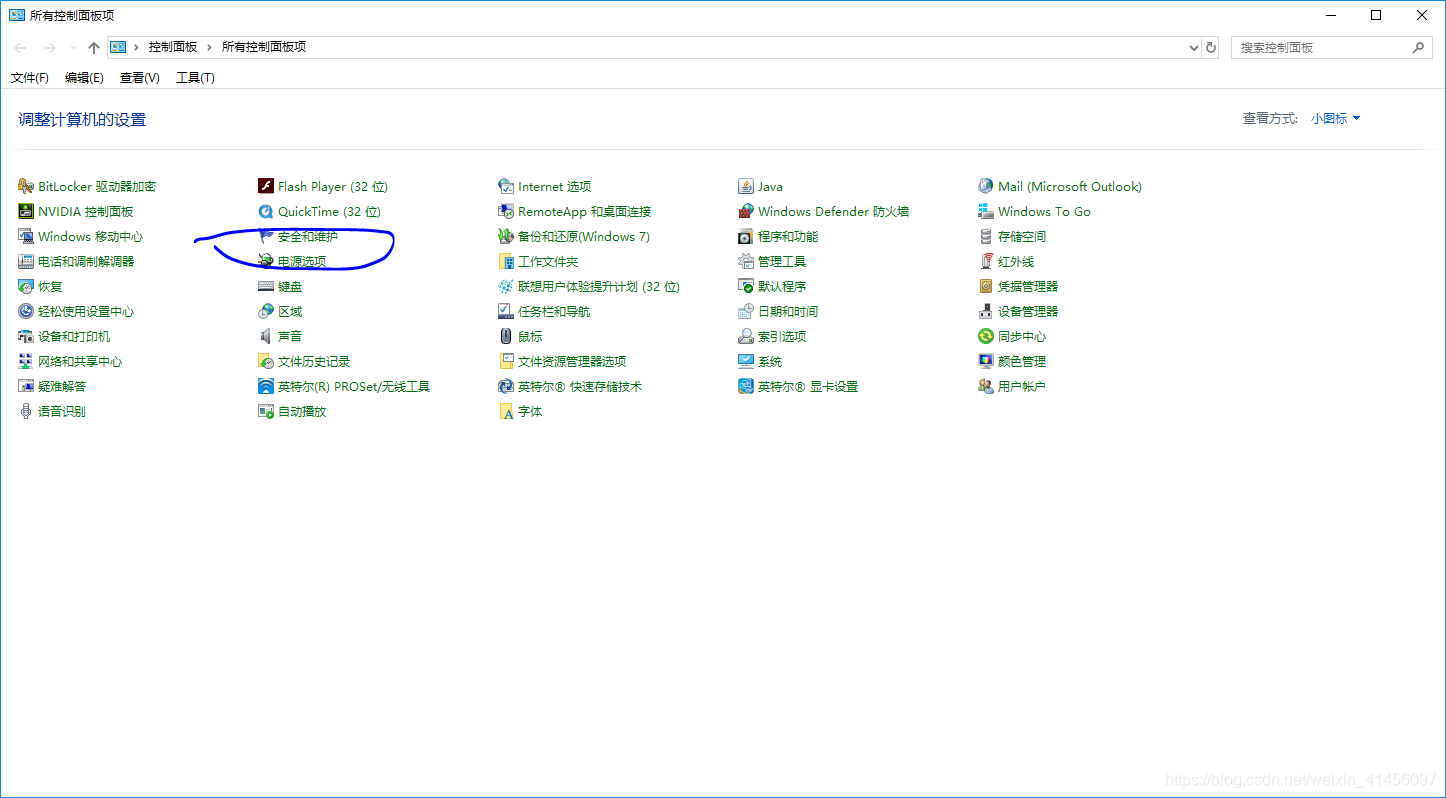This screenshot has height=798, width=1446.
Task: Open the Internet 选项 icon
Action: click(506, 186)
